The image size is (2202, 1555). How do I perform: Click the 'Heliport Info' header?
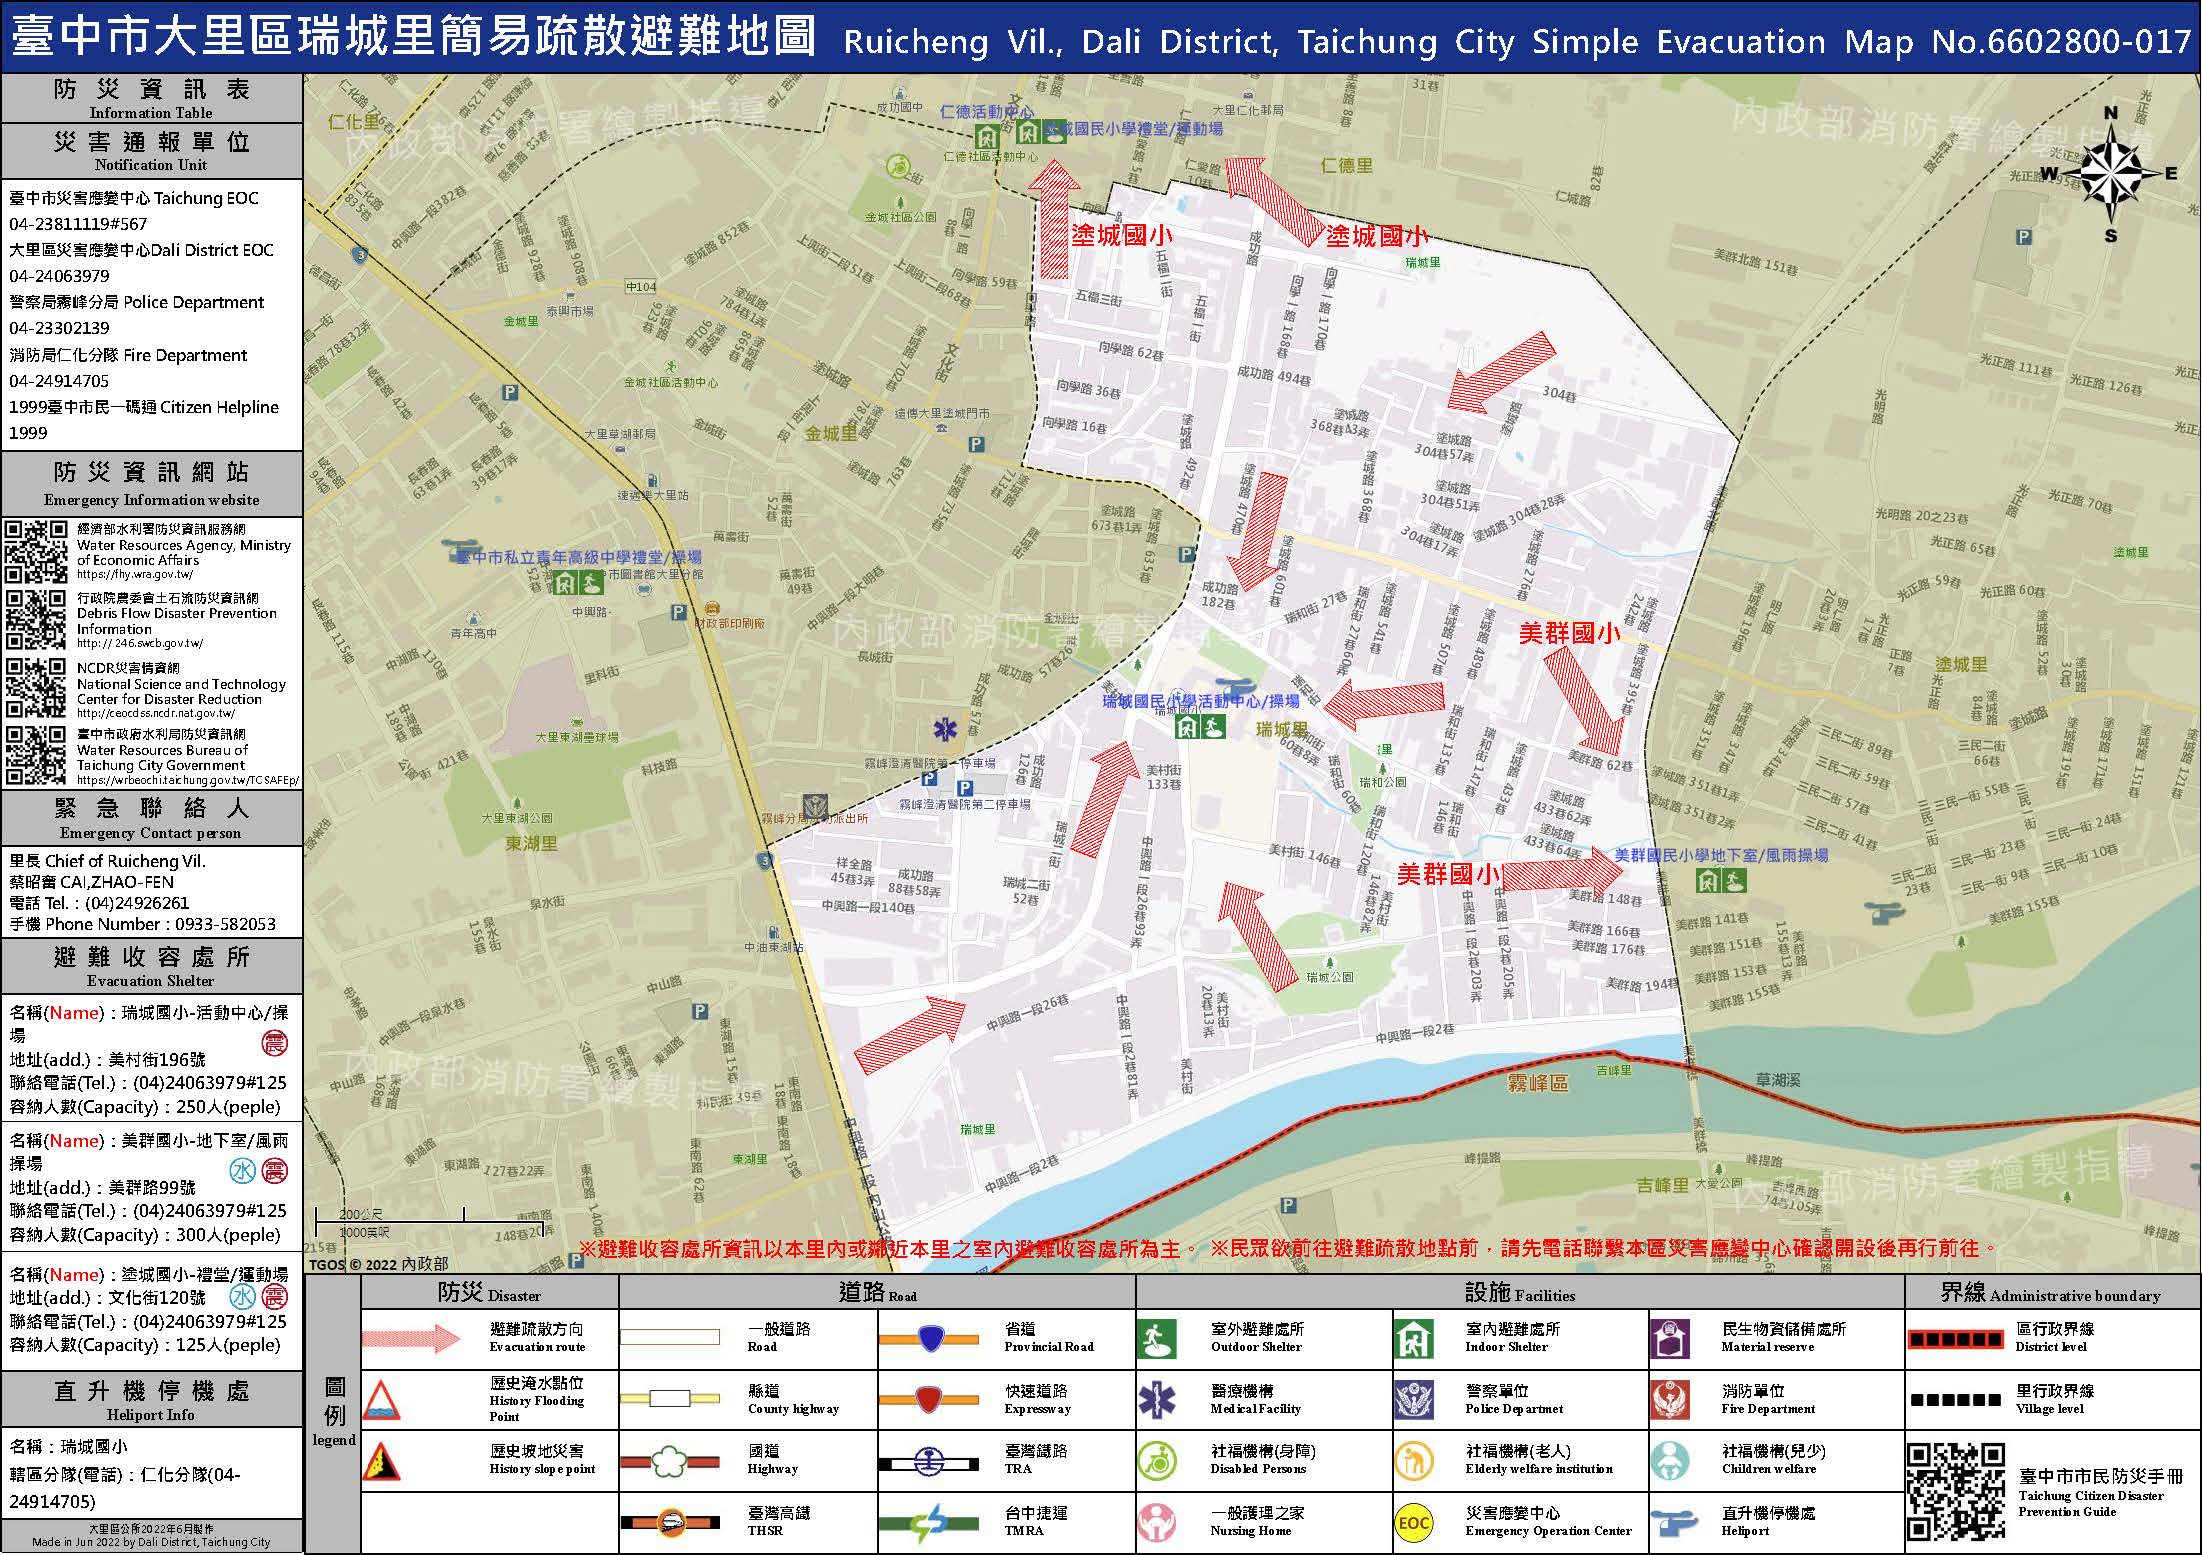[151, 1415]
